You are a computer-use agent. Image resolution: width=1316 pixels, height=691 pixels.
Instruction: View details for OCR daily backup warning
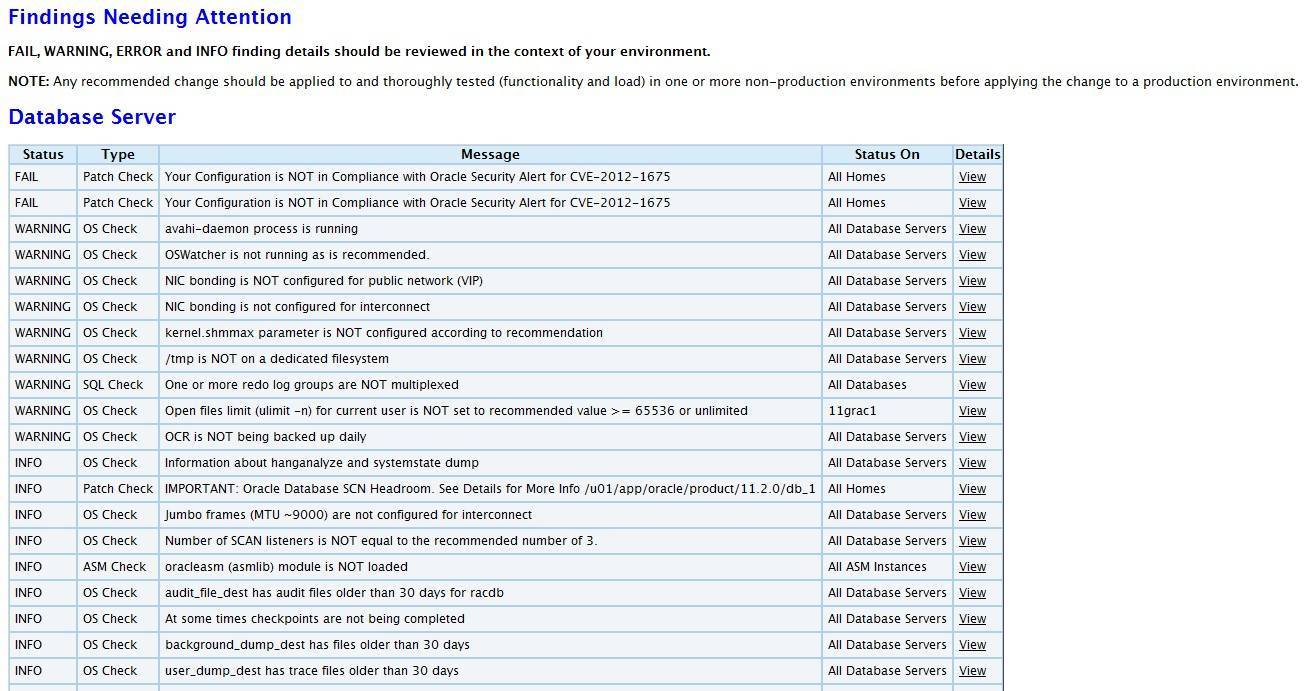(x=972, y=437)
